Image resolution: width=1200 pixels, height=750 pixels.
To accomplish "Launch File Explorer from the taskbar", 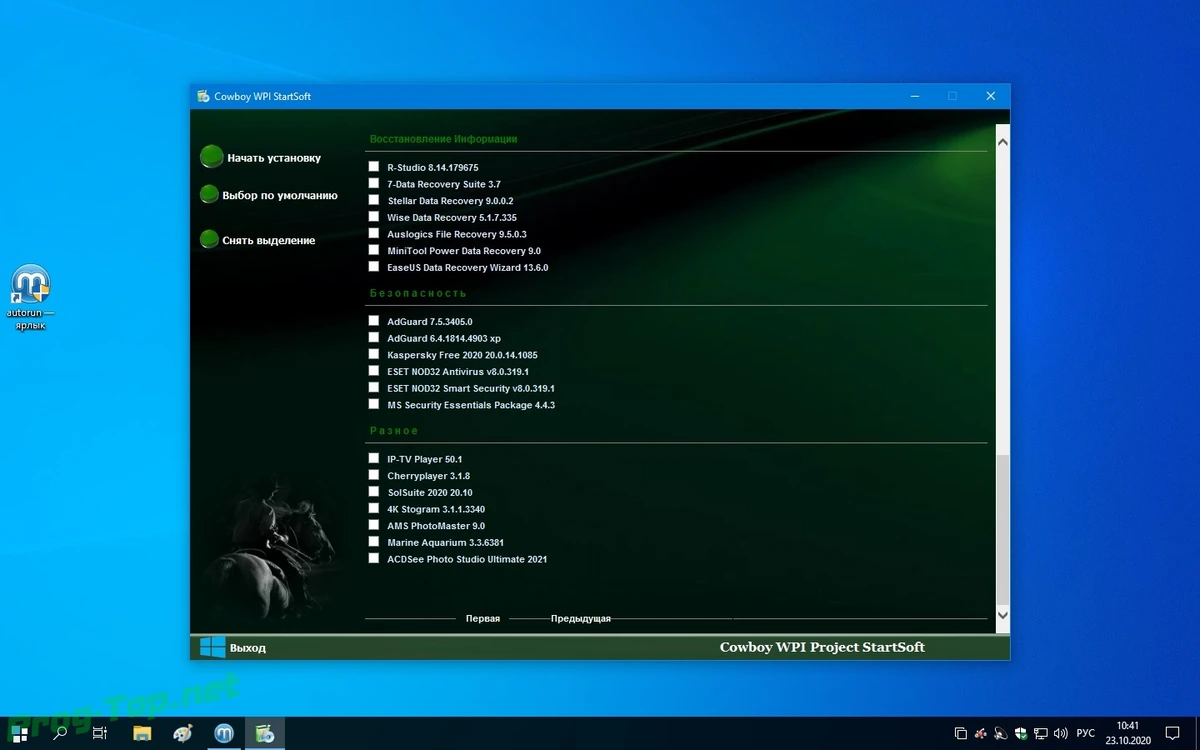I will [x=142, y=733].
